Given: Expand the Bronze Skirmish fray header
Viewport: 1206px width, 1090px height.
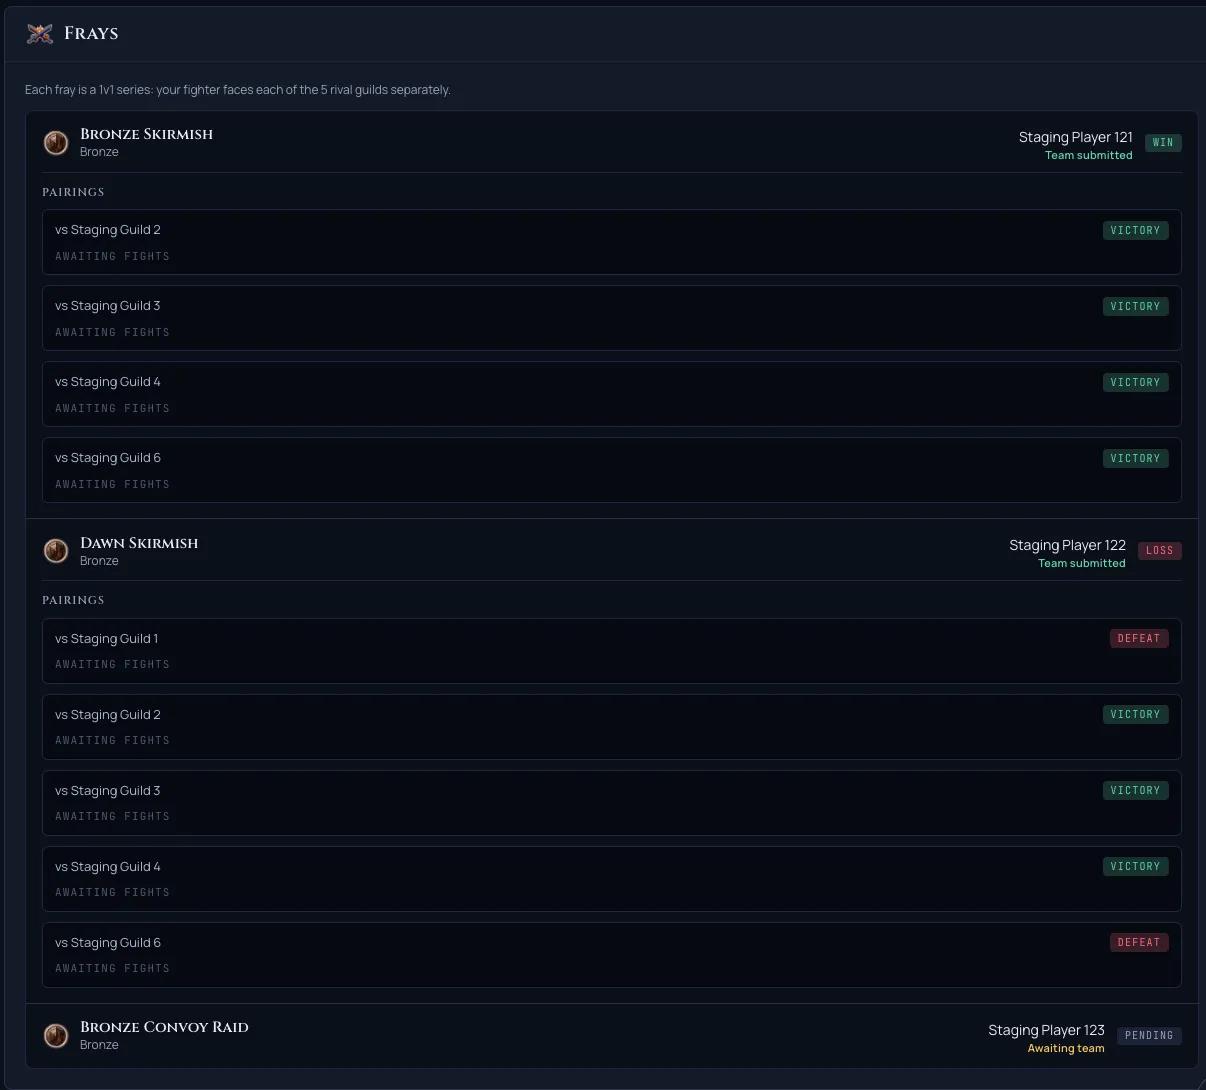Looking at the screenshot, I should coord(612,143).
